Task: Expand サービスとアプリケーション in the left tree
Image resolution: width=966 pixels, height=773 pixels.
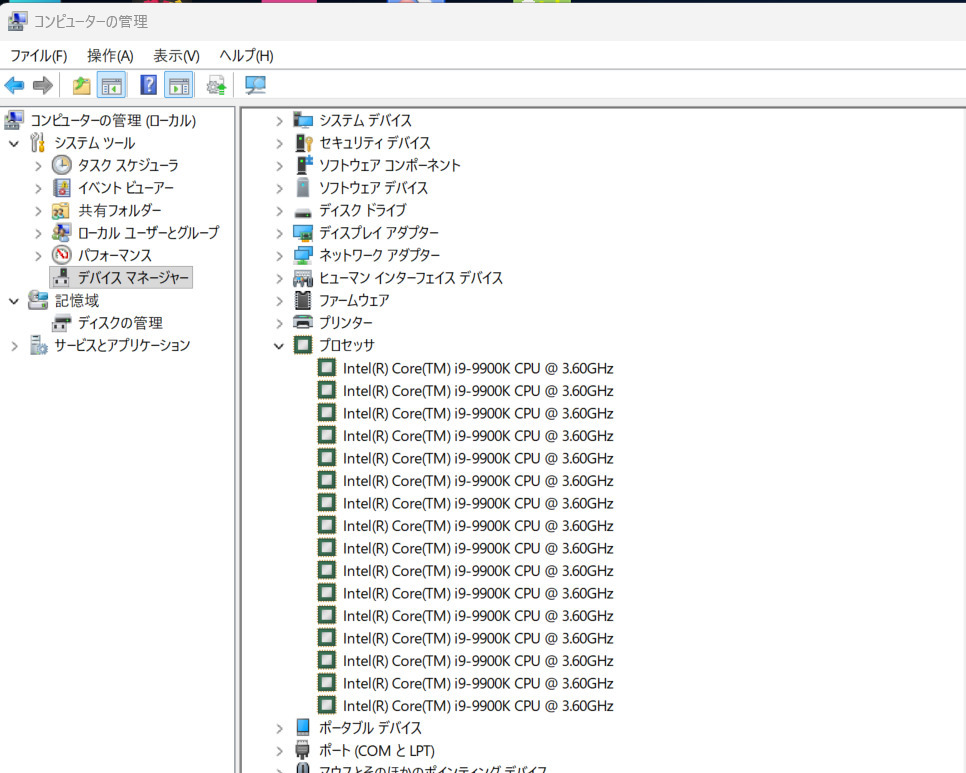Action: [x=14, y=346]
